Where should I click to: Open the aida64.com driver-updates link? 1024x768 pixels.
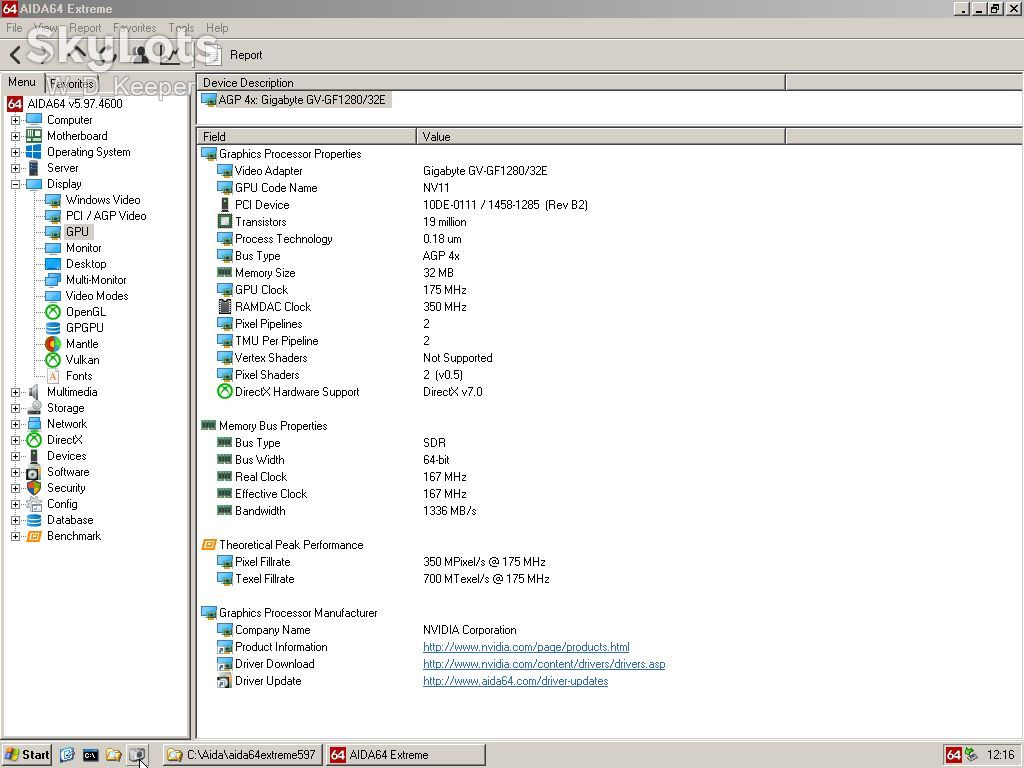(515, 681)
